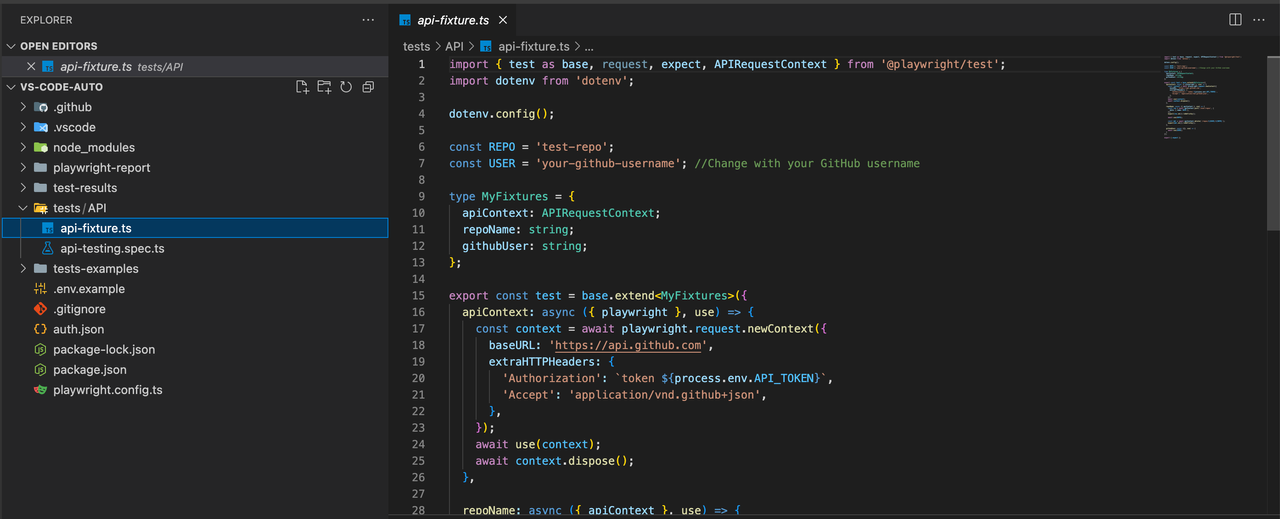Click the tests-examples folder name
Image resolution: width=1280 pixels, height=519 pixels.
tap(96, 268)
